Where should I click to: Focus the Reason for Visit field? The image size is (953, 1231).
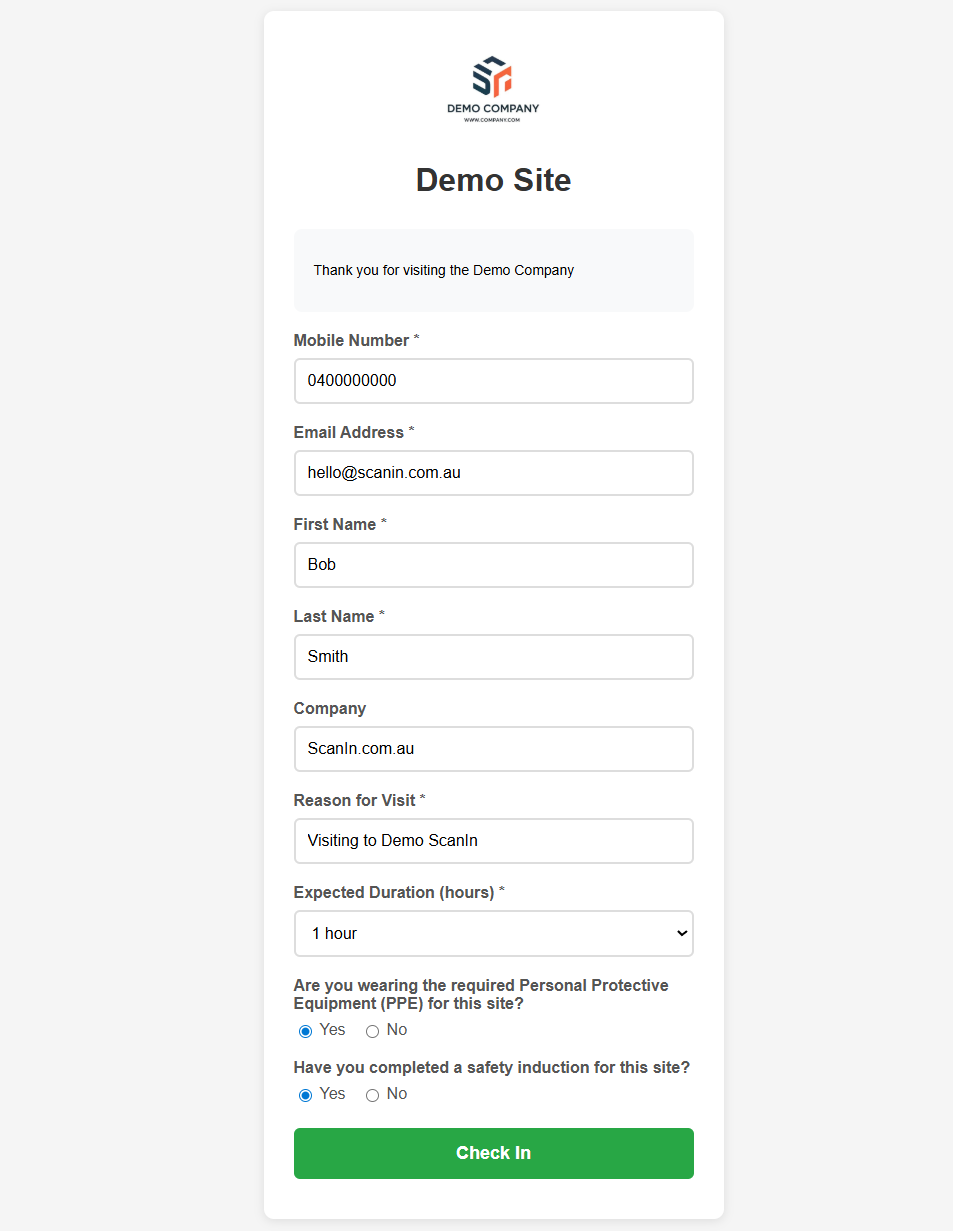coord(493,841)
